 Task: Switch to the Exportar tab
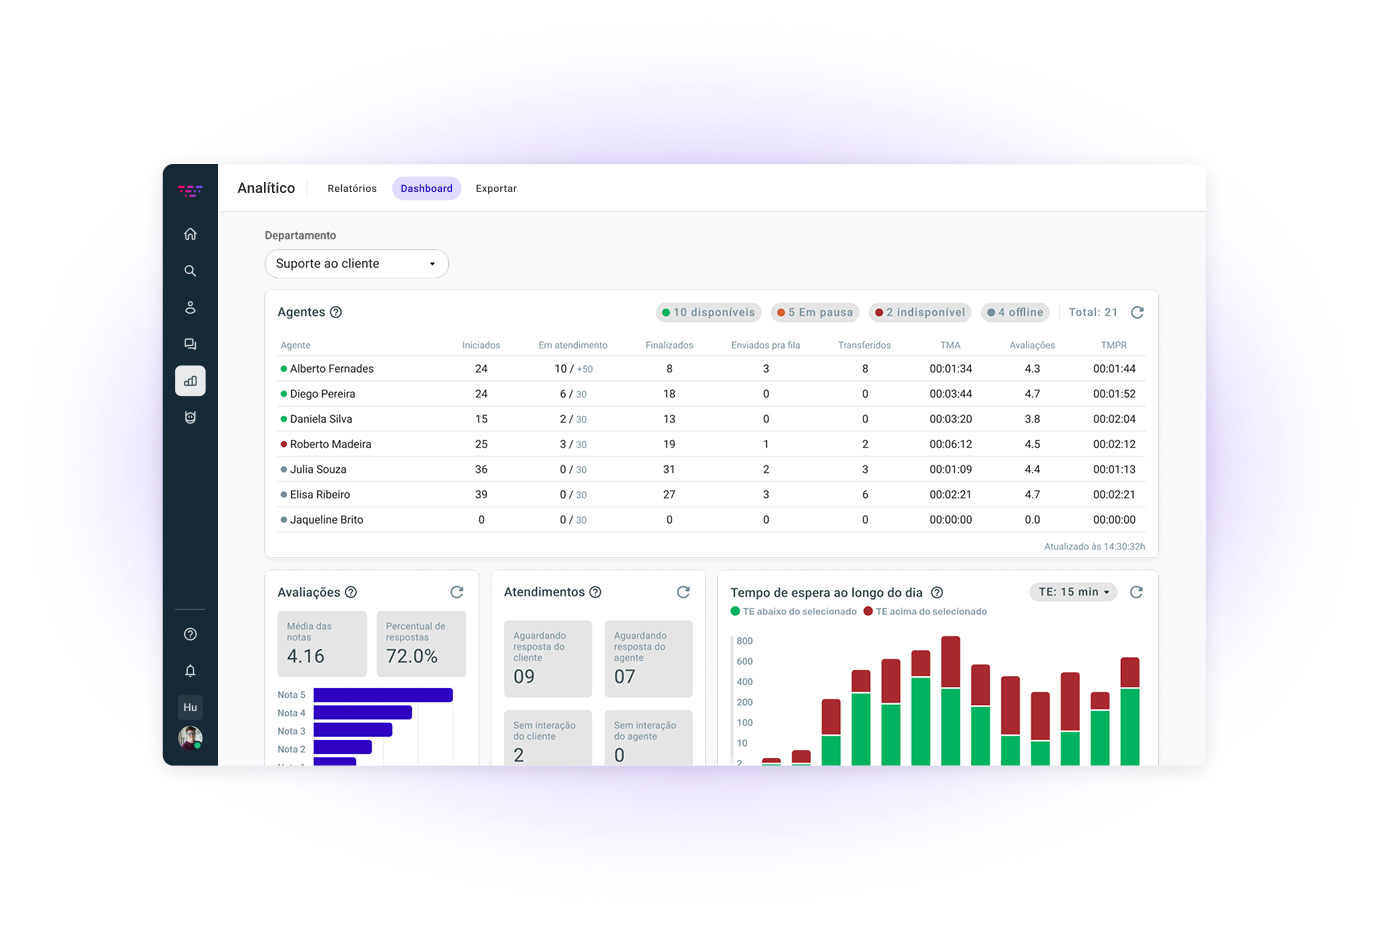point(496,188)
